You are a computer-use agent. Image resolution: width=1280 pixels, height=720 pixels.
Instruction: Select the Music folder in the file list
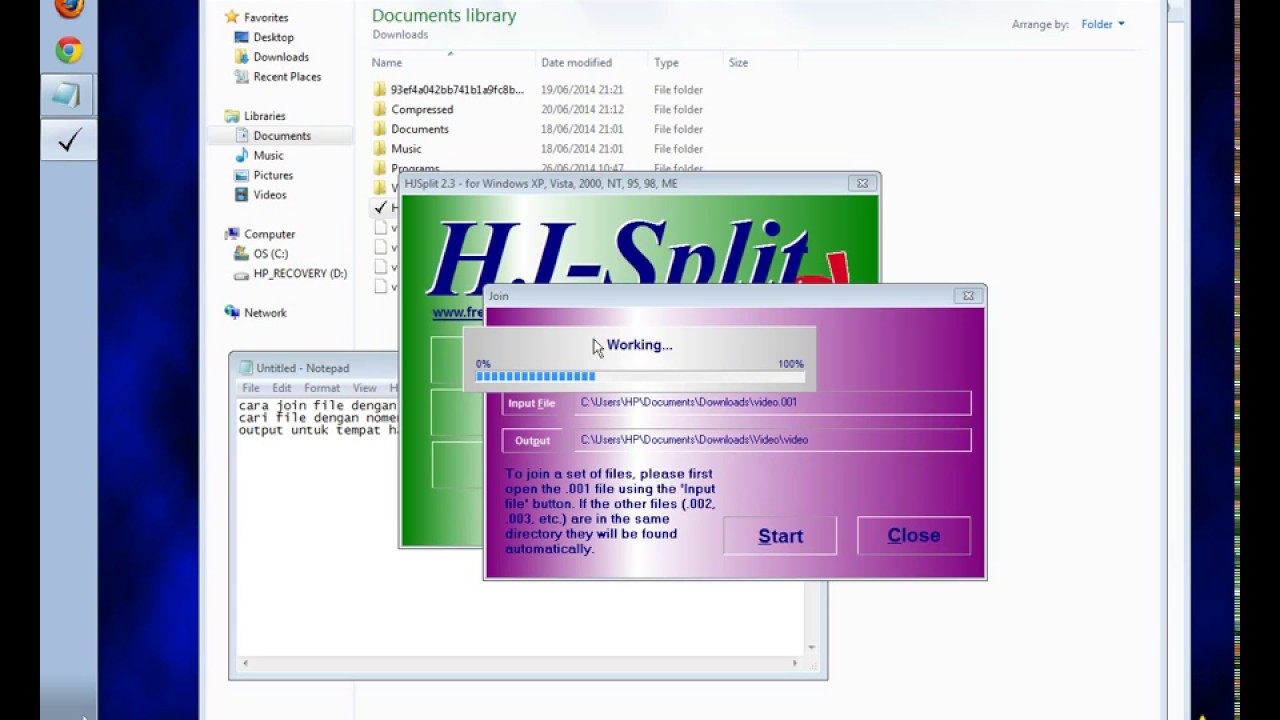(406, 149)
